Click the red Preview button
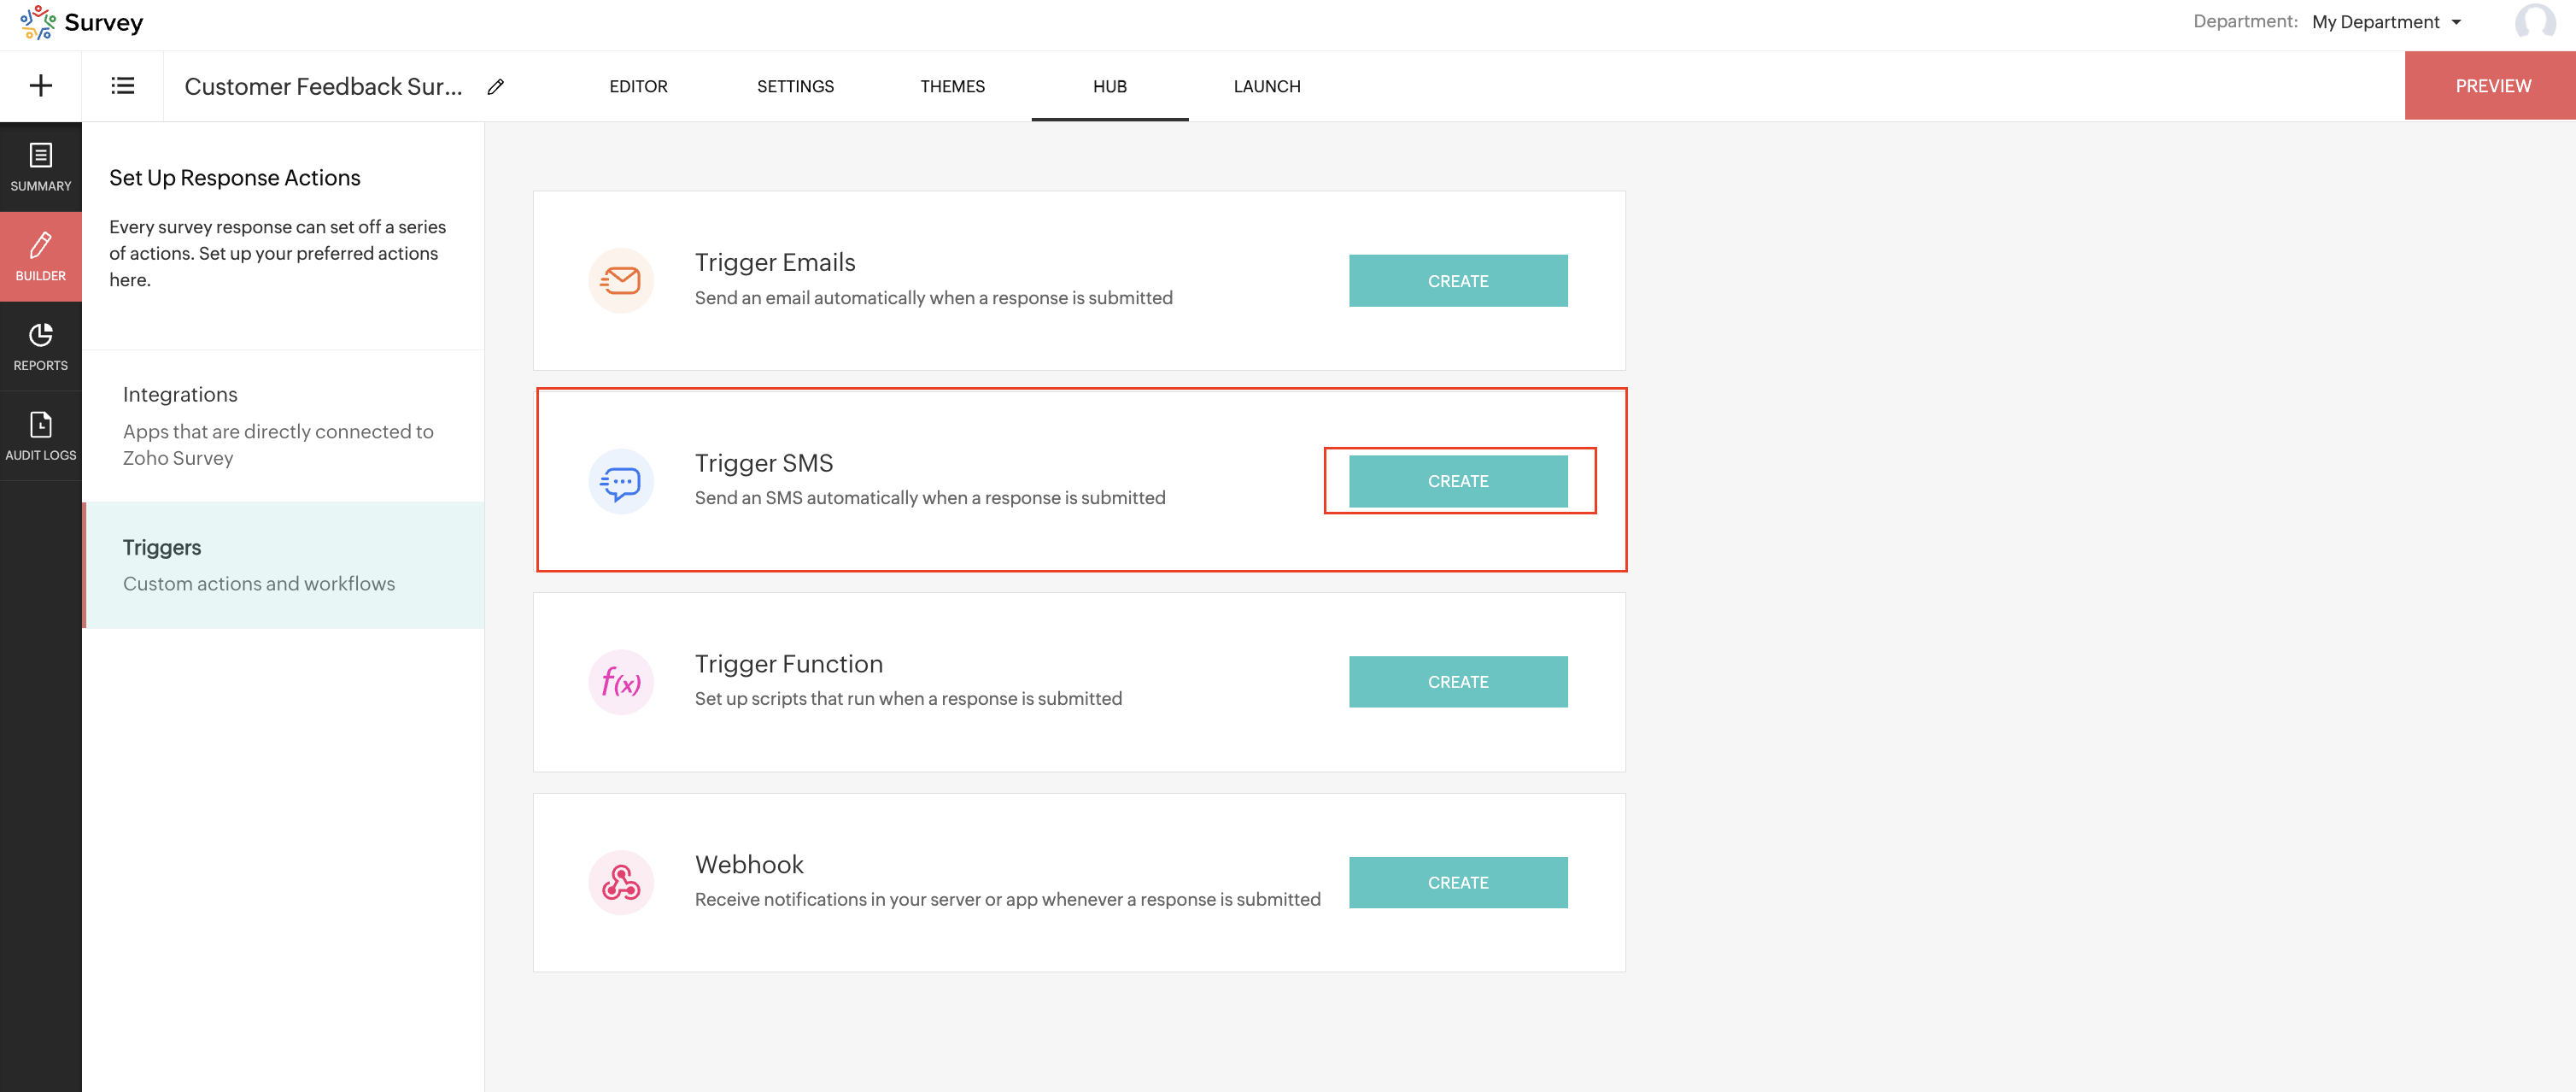Viewport: 2576px width, 1092px height. 2492,87
